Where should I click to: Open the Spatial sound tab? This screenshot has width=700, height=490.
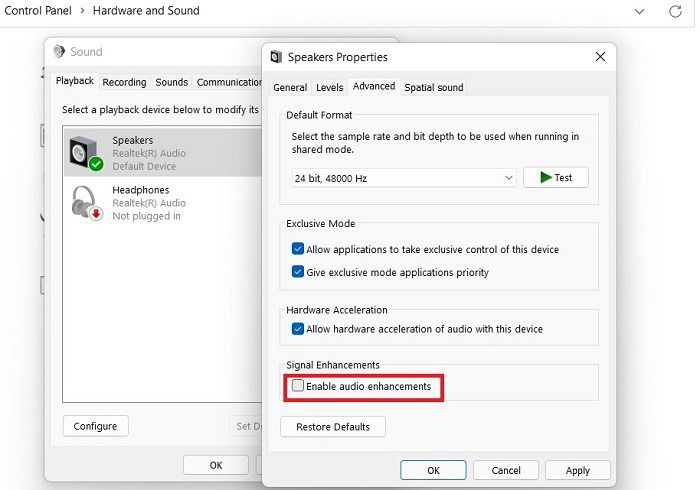pos(433,87)
